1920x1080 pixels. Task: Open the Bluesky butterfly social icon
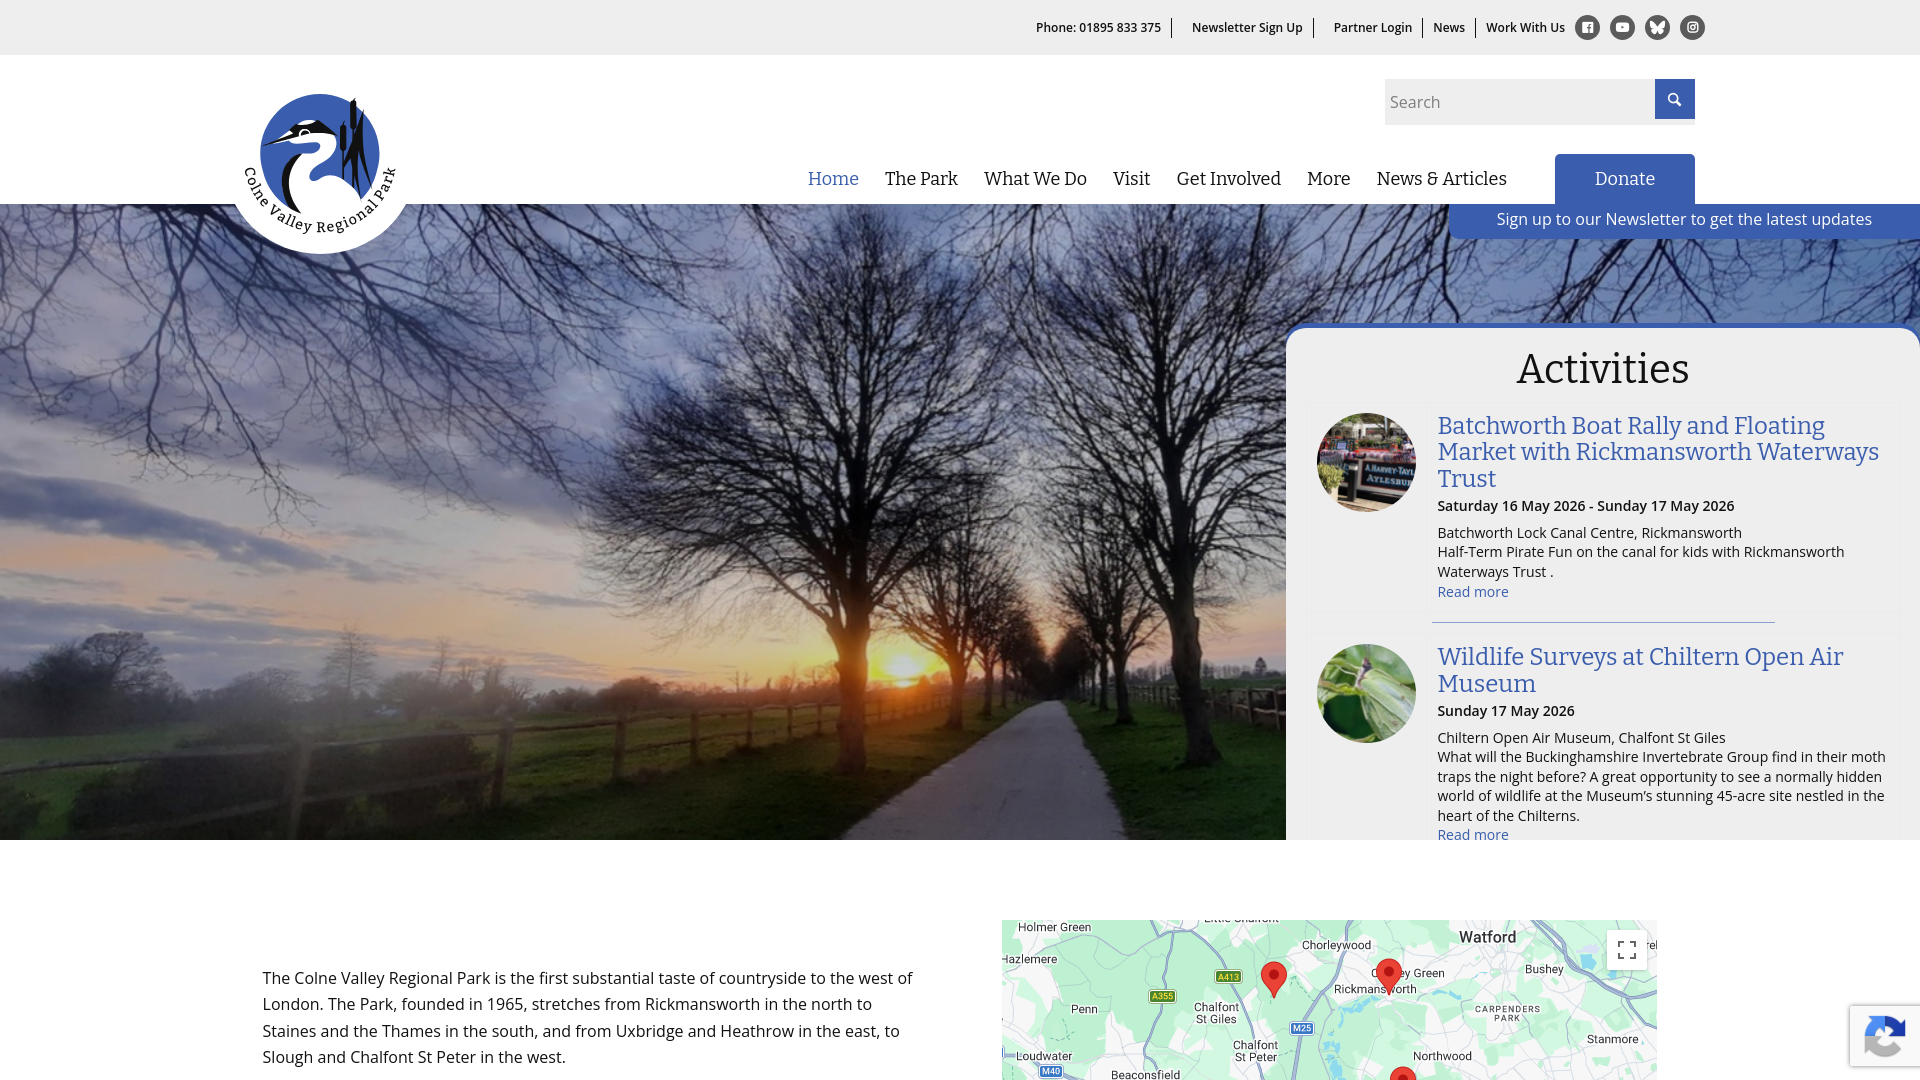1657,28
